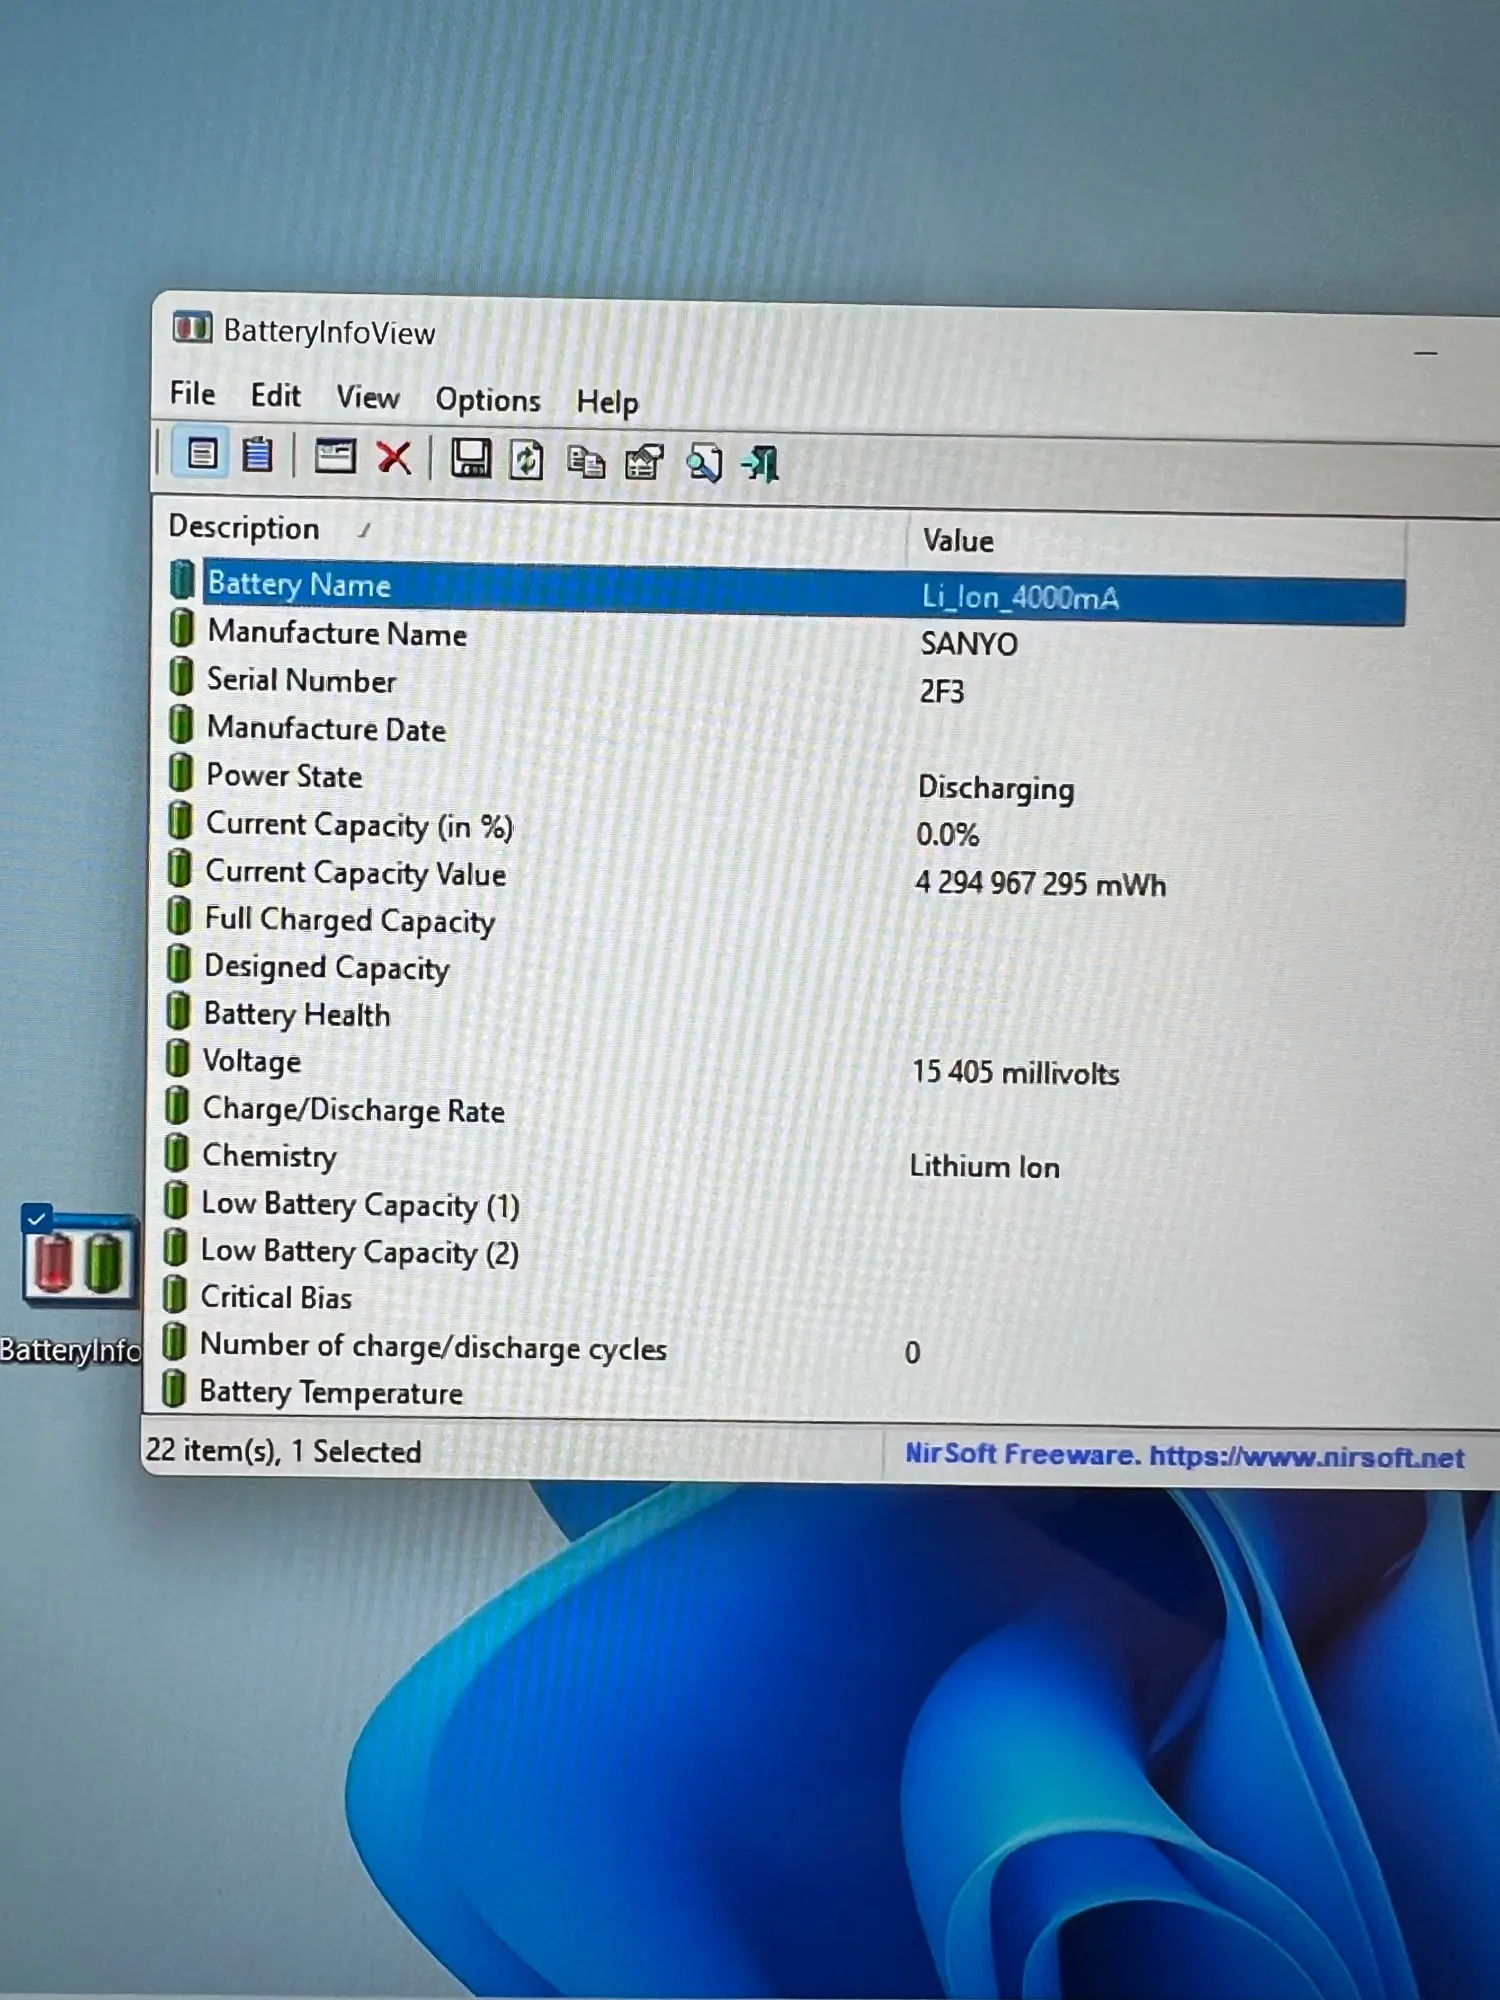1500x2000 pixels.
Task: Sort by the Value column header
Action: point(1156,543)
